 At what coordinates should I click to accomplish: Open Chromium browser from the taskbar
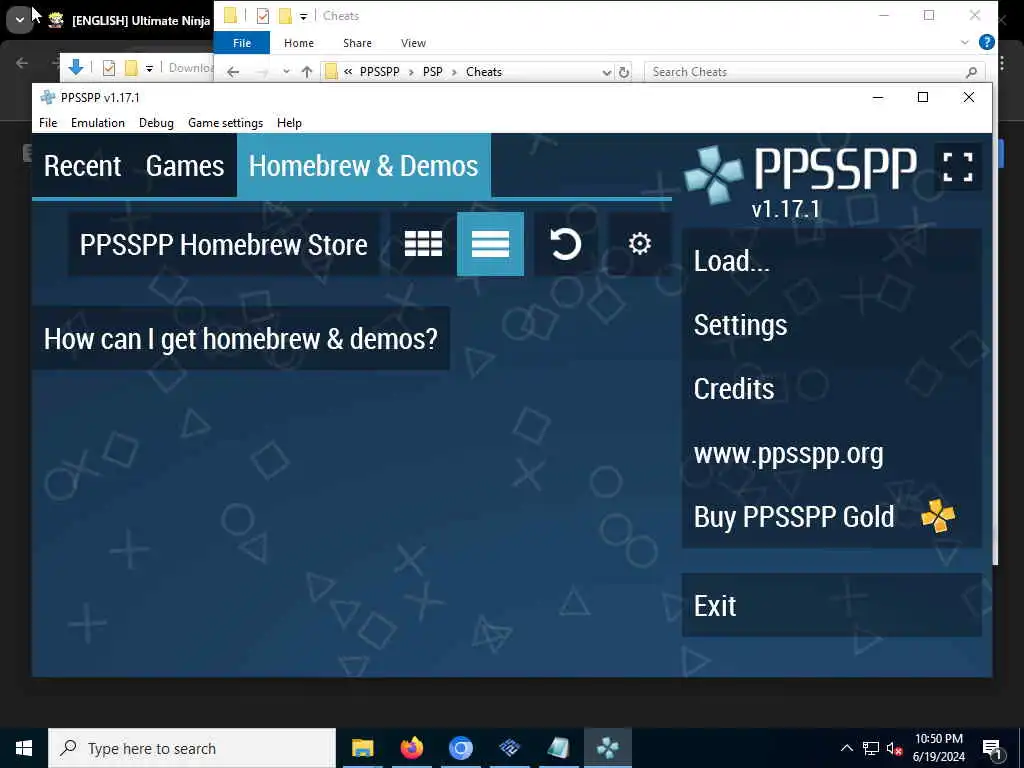pyautogui.click(x=460, y=748)
